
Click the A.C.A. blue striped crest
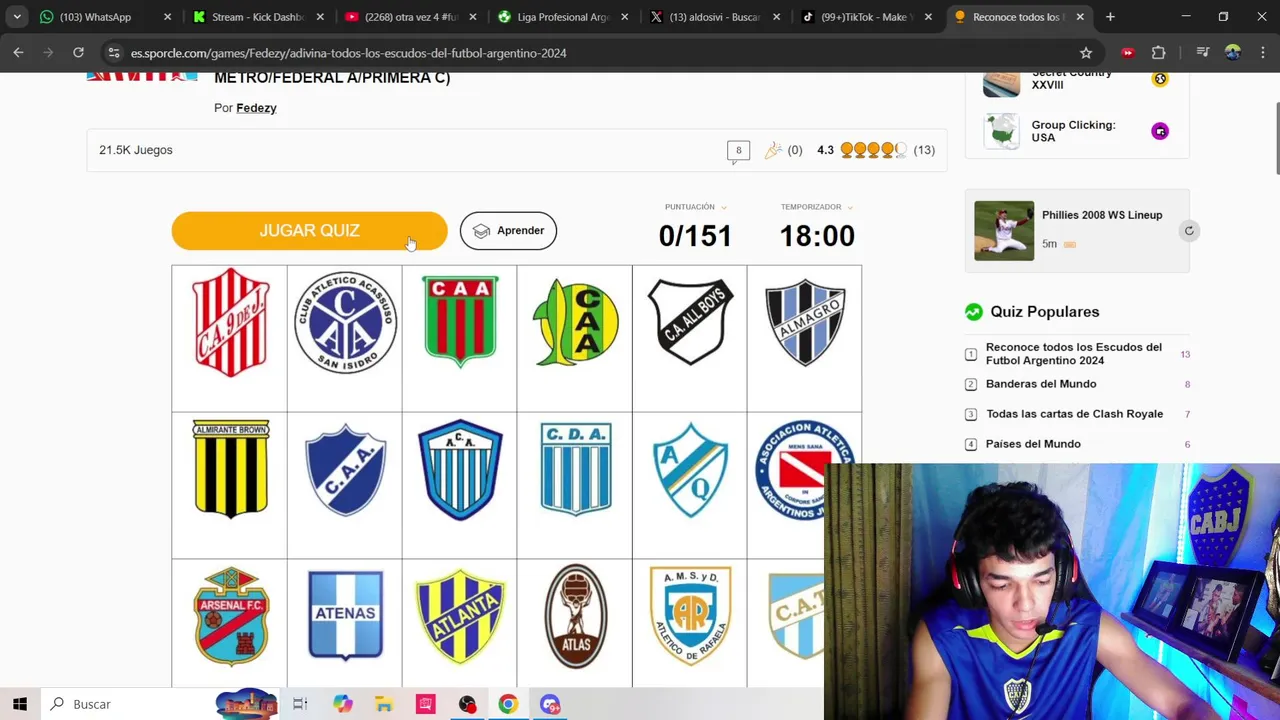coord(460,469)
